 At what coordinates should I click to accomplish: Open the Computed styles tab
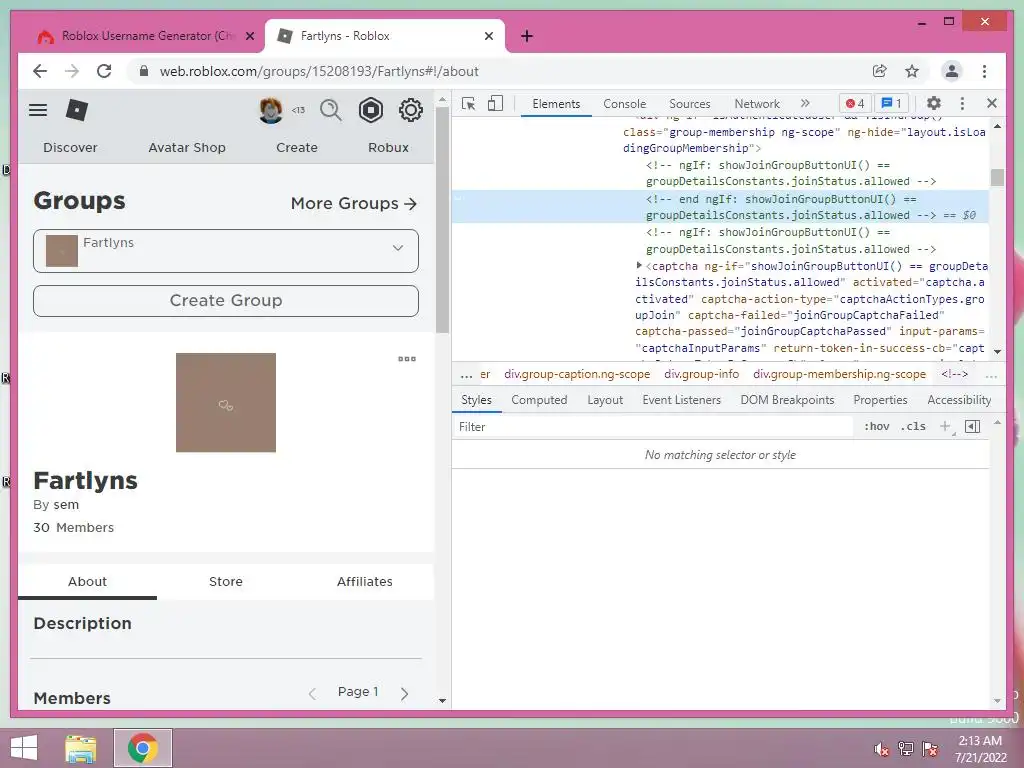pyautogui.click(x=539, y=400)
